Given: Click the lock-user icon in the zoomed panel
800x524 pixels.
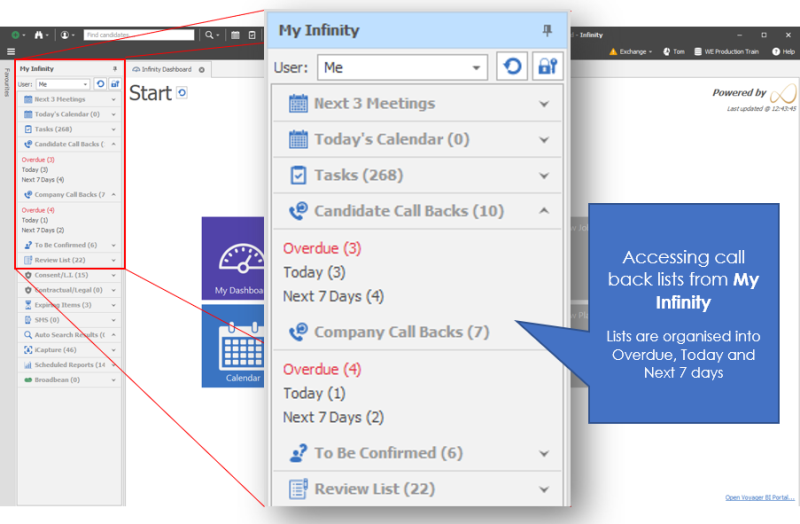Looking at the screenshot, I should pos(547,68).
